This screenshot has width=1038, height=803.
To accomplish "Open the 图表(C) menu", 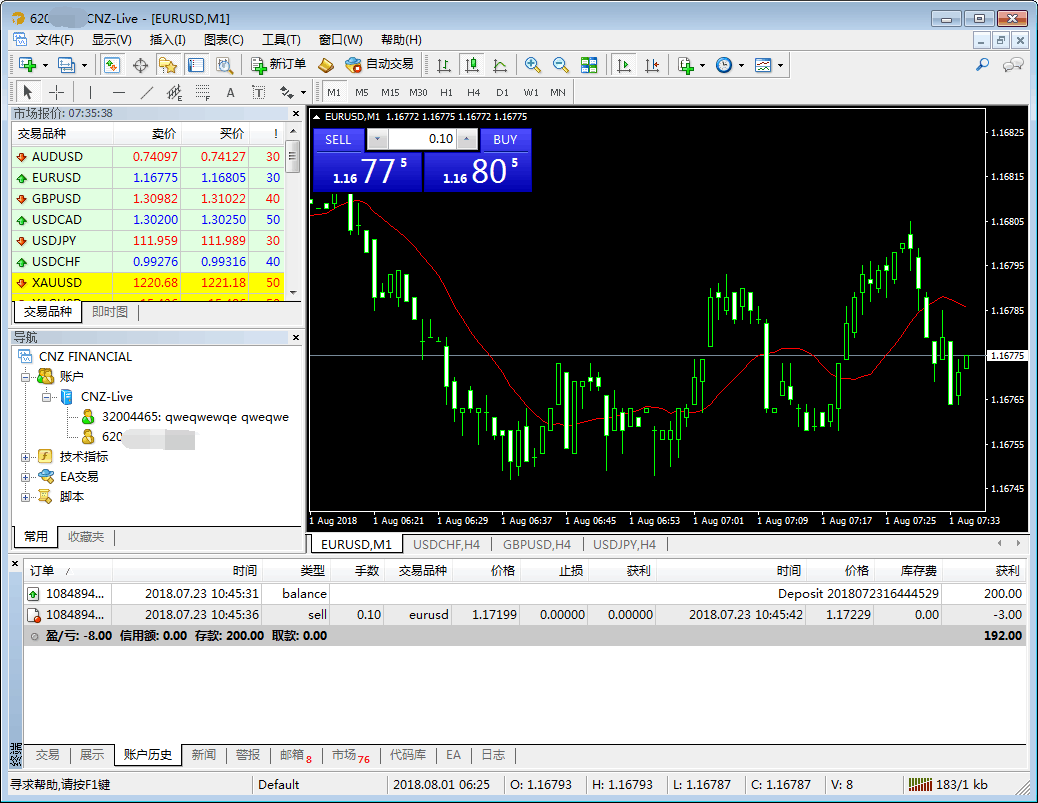I will 224,40.
